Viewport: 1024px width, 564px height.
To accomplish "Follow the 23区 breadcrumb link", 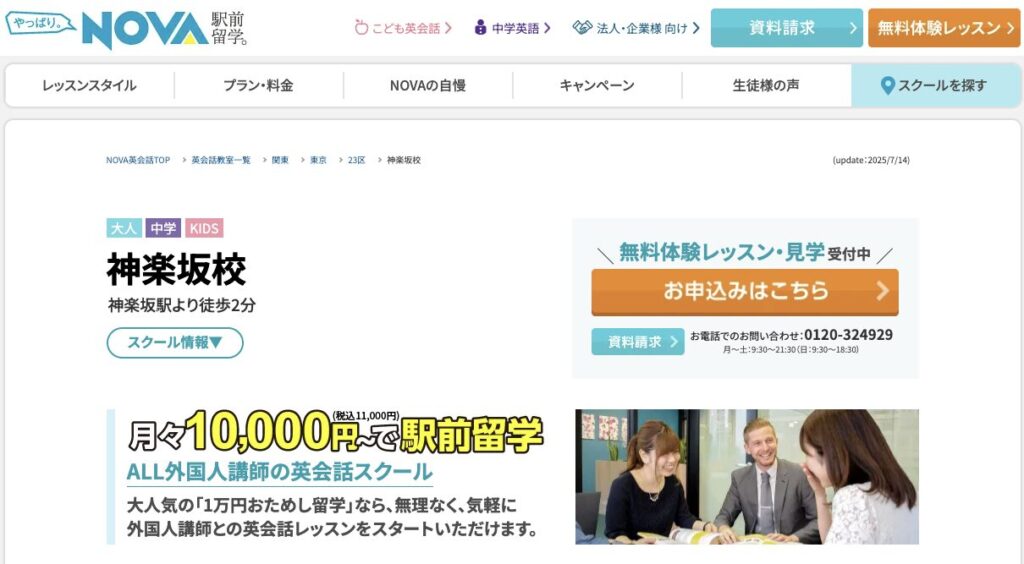I will [x=357, y=160].
